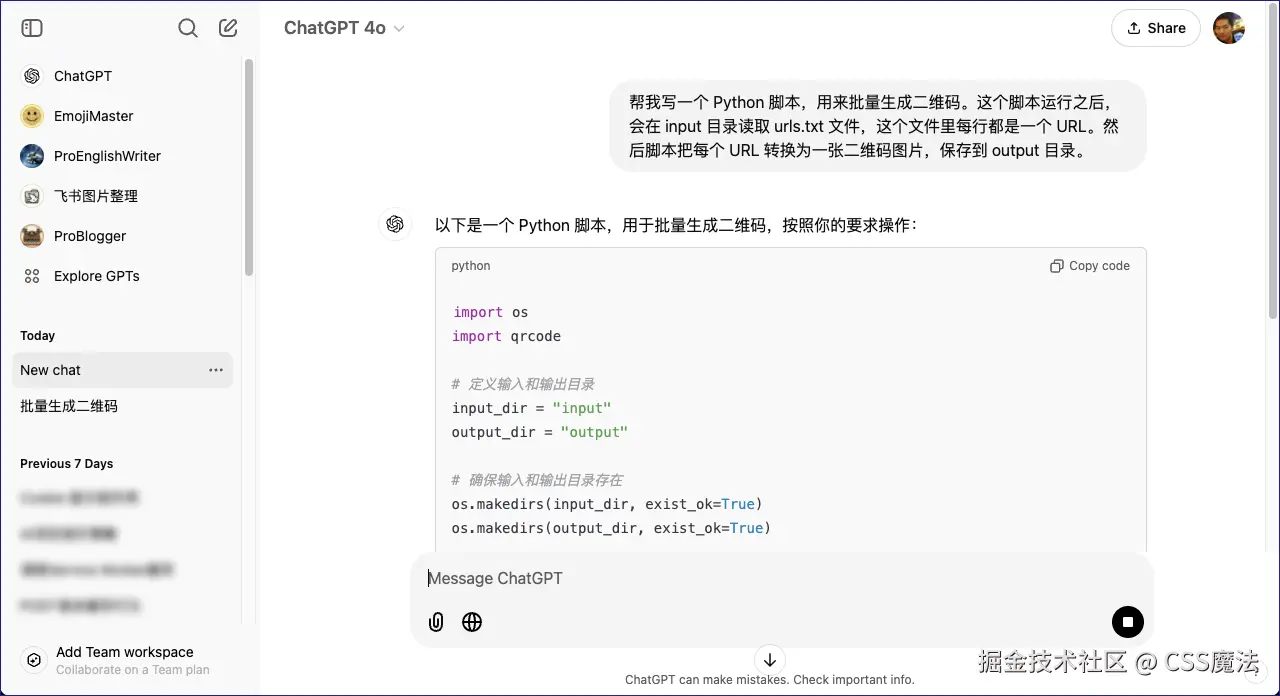
Task: Click the 'input_dir = "input"' code line
Action: point(531,408)
